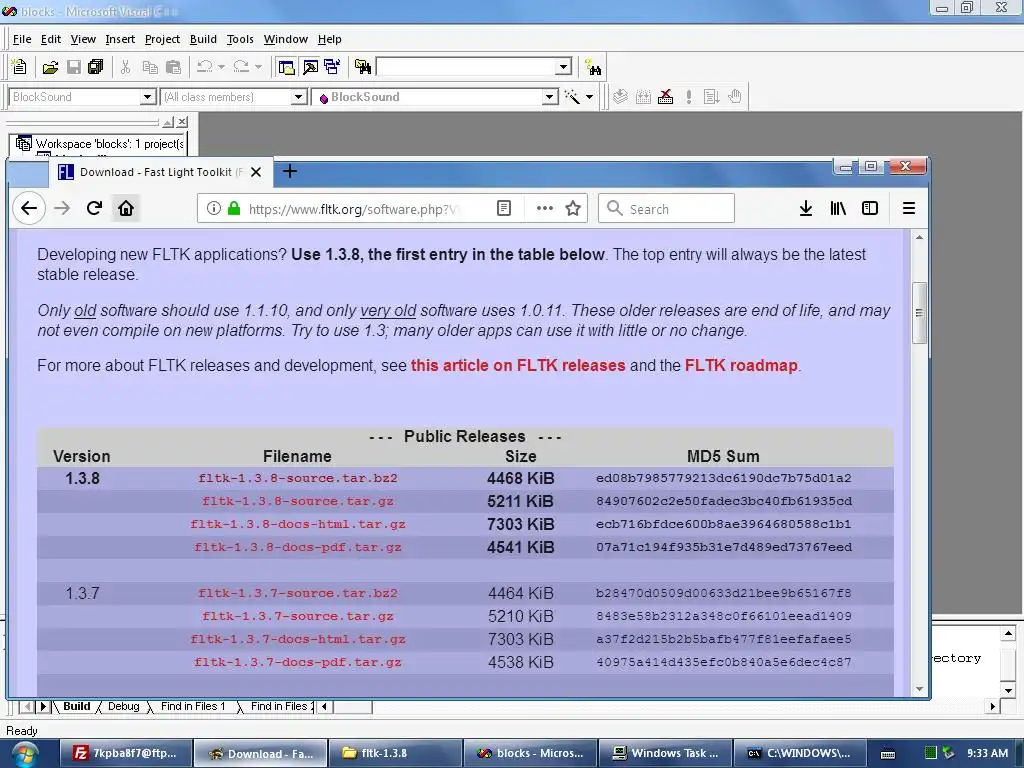Open the Build menu in Visual C++

pyautogui.click(x=203, y=39)
